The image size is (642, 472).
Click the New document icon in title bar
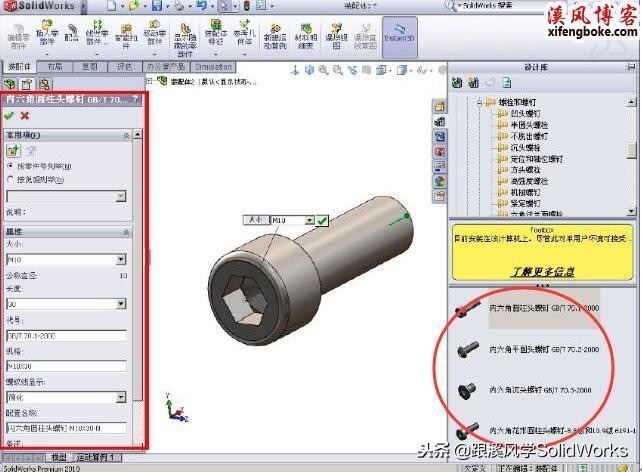[112, 6]
